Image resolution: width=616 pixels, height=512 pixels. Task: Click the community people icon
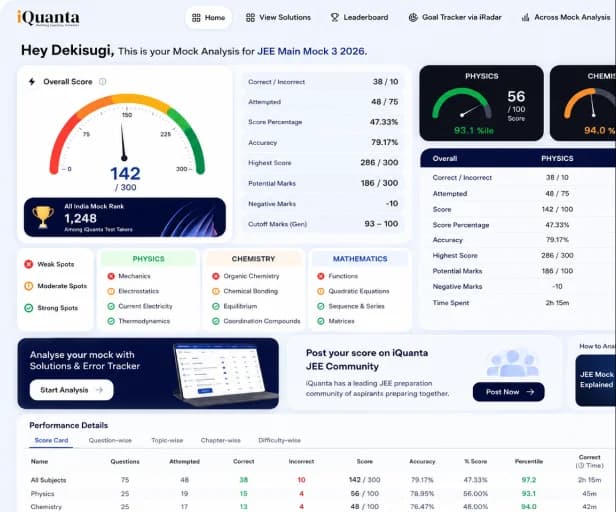pyautogui.click(x=512, y=363)
